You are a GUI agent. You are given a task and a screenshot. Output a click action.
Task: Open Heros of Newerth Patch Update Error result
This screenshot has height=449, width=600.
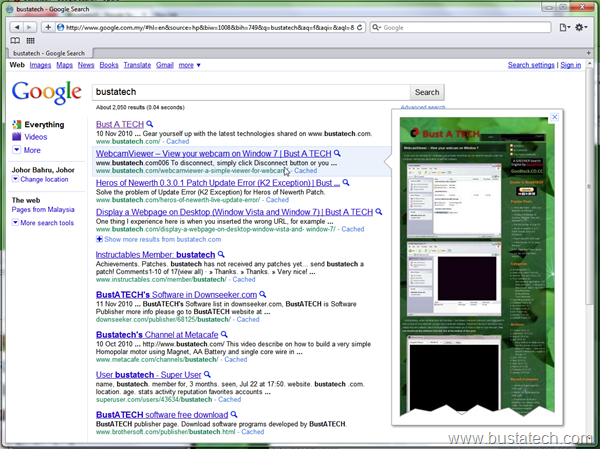pos(218,183)
